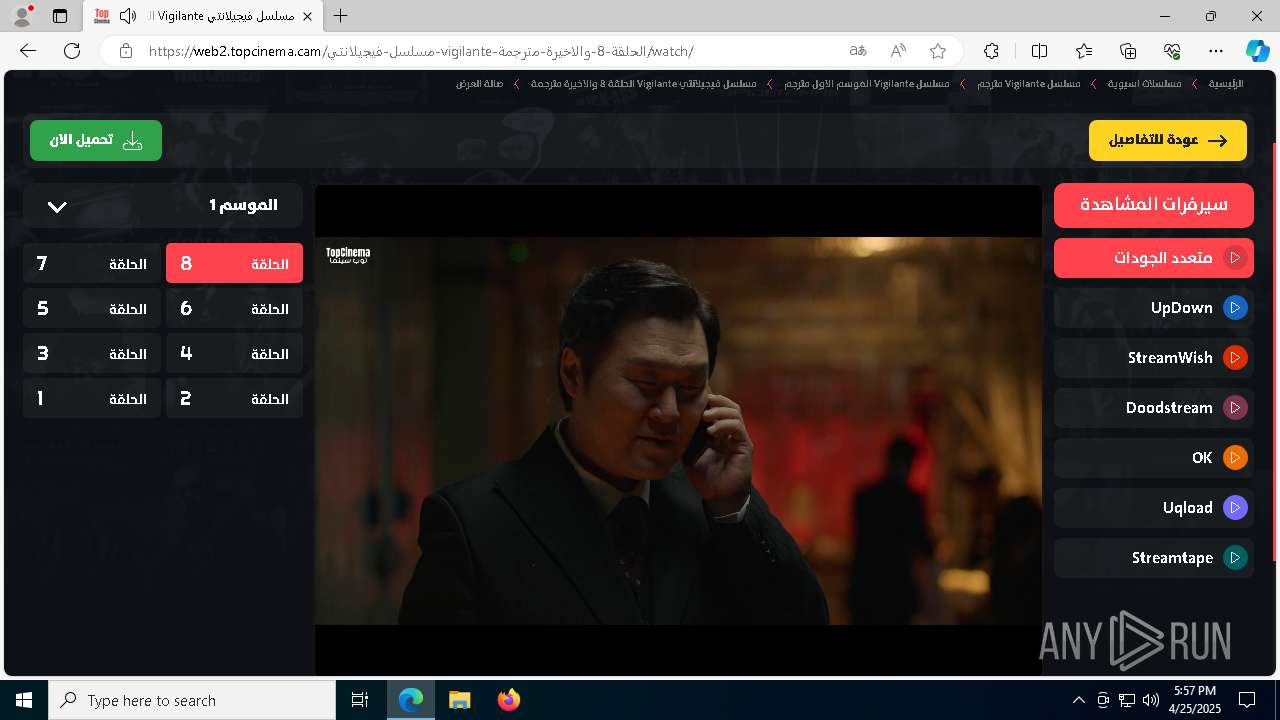Click the StreamWish server play icon
Viewport: 1280px width, 720px height.
(1235, 358)
